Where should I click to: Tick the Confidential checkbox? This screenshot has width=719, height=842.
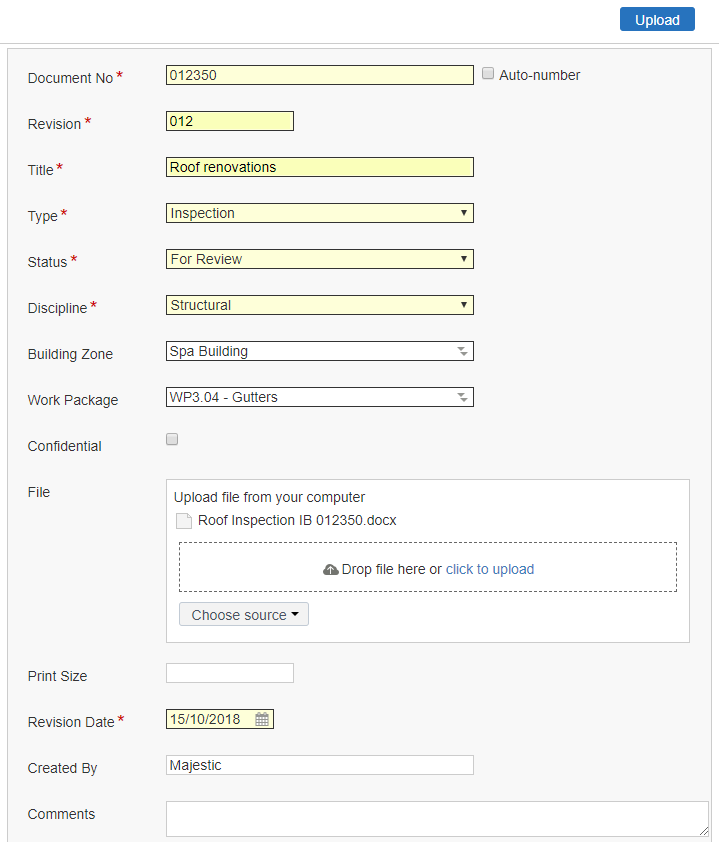[x=172, y=439]
